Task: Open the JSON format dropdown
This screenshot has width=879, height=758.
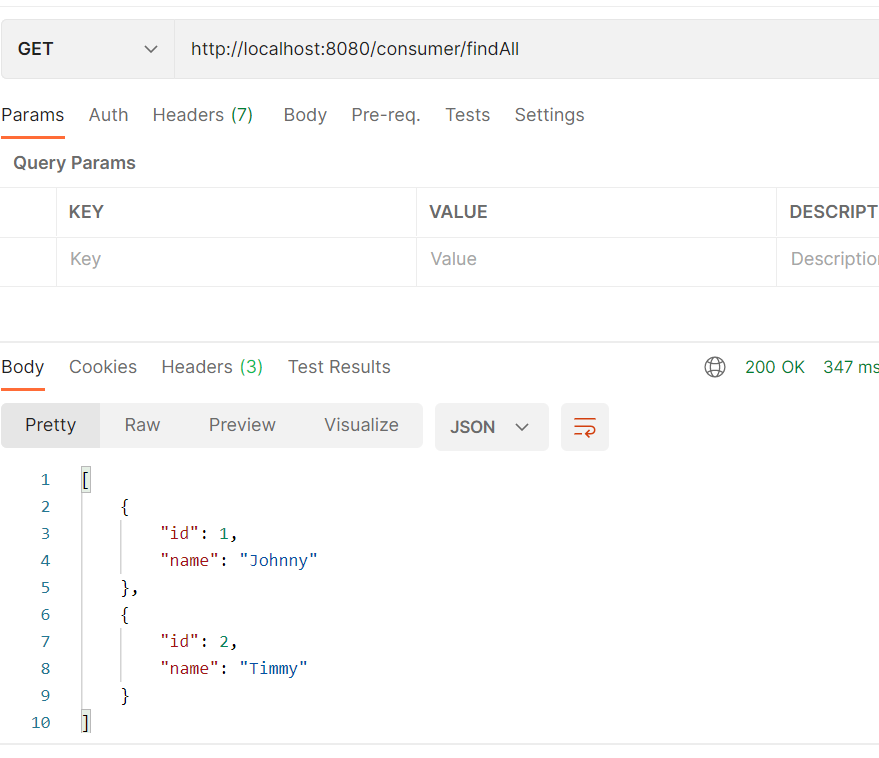Action: tap(492, 427)
